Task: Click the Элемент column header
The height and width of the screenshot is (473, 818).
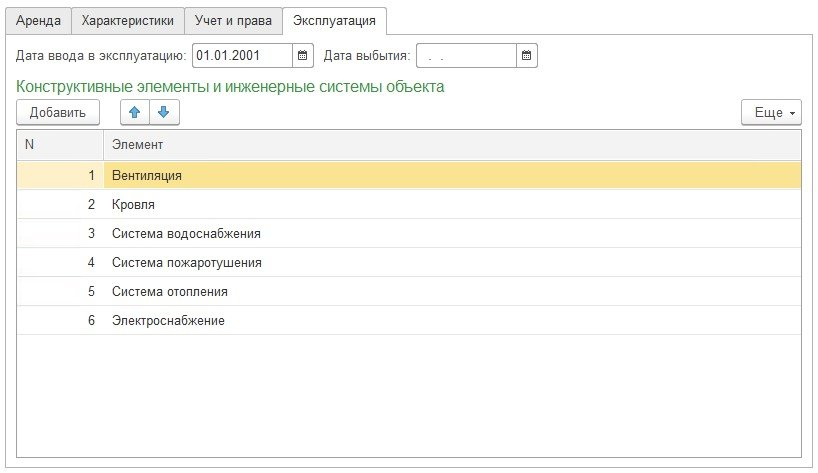Action: 452,145
